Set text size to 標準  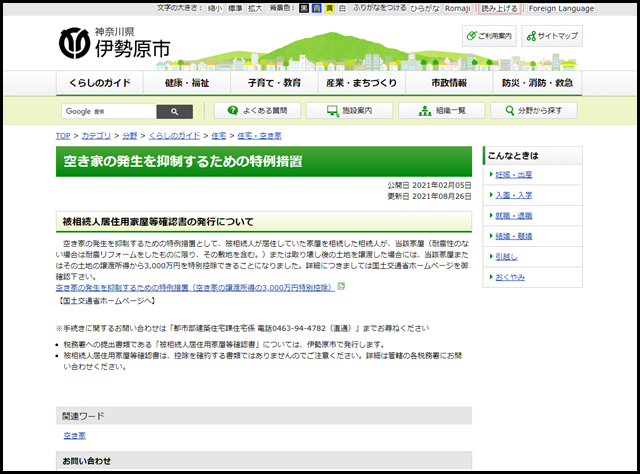click(x=235, y=8)
